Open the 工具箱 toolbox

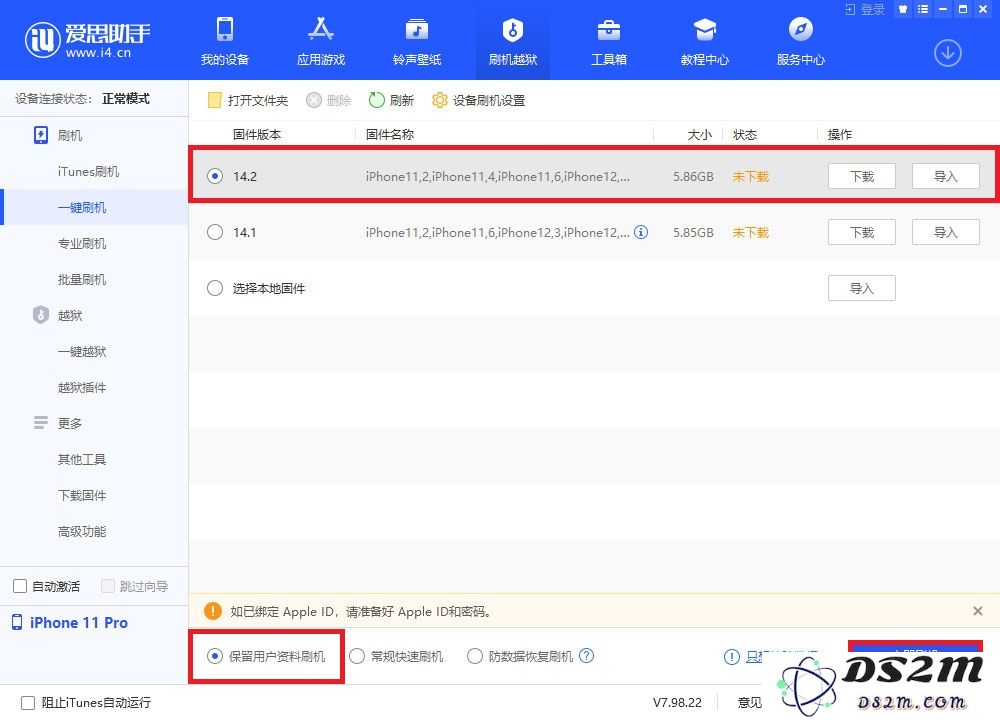click(608, 42)
